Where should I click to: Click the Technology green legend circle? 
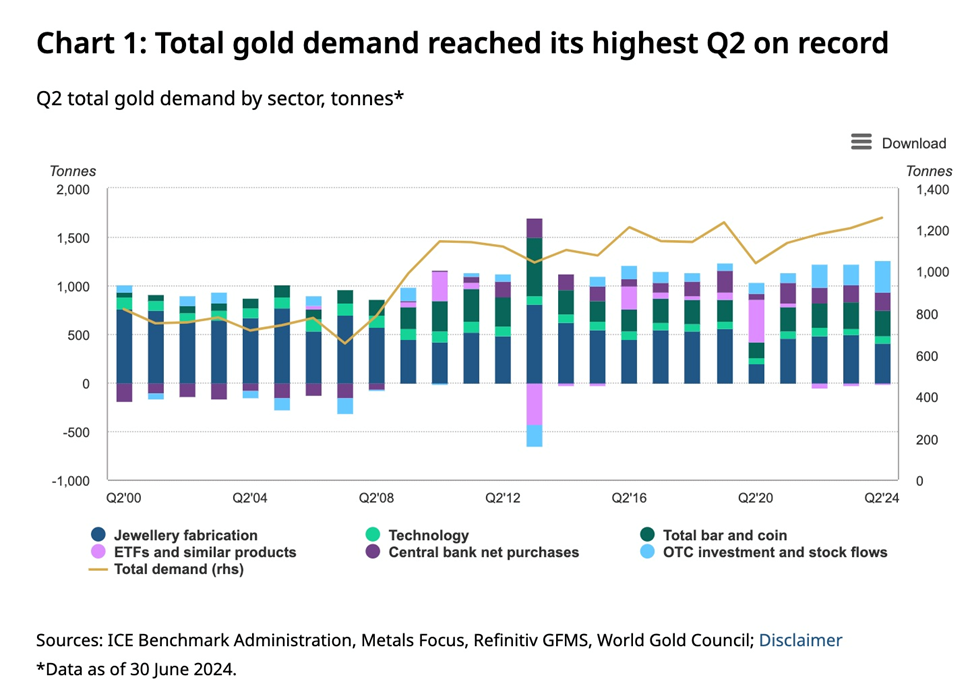372,535
